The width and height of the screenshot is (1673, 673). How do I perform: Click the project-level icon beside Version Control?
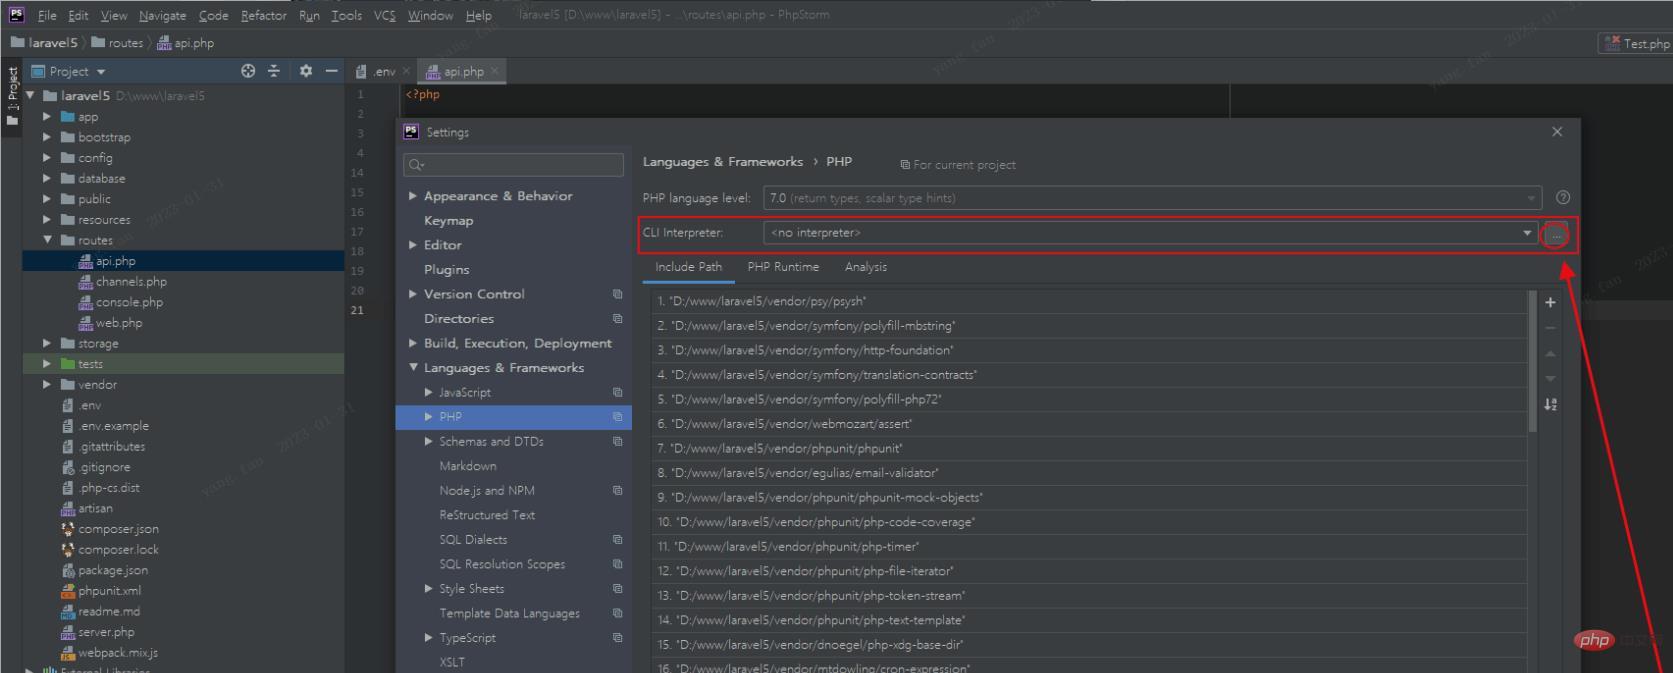tap(617, 294)
